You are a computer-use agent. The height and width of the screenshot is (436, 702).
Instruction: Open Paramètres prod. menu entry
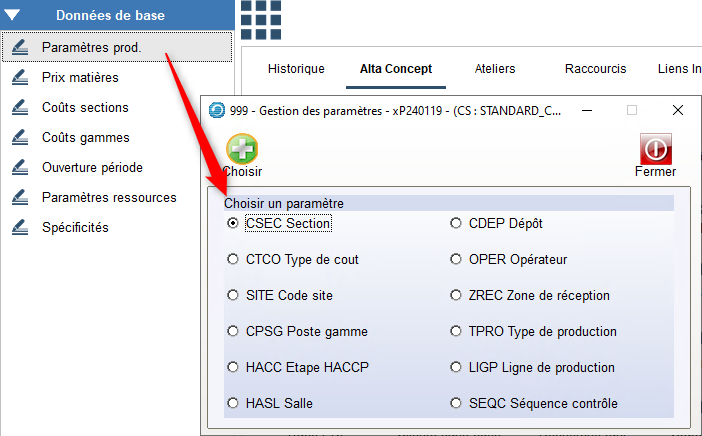point(91,47)
